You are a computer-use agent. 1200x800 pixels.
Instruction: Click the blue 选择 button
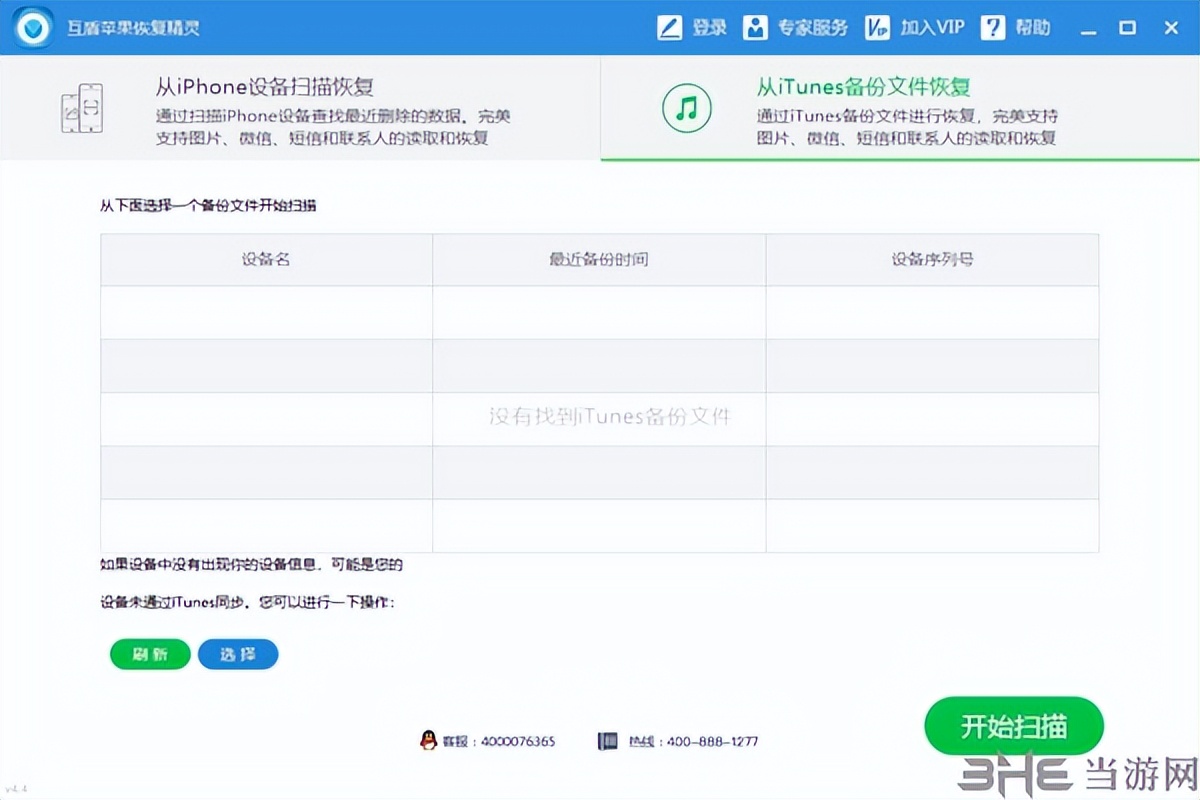tap(238, 655)
